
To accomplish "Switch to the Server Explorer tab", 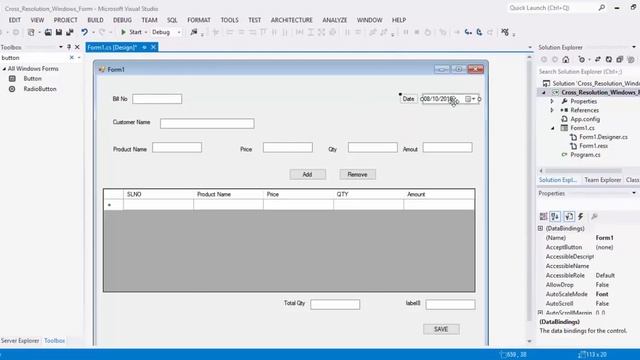I will (20, 340).
